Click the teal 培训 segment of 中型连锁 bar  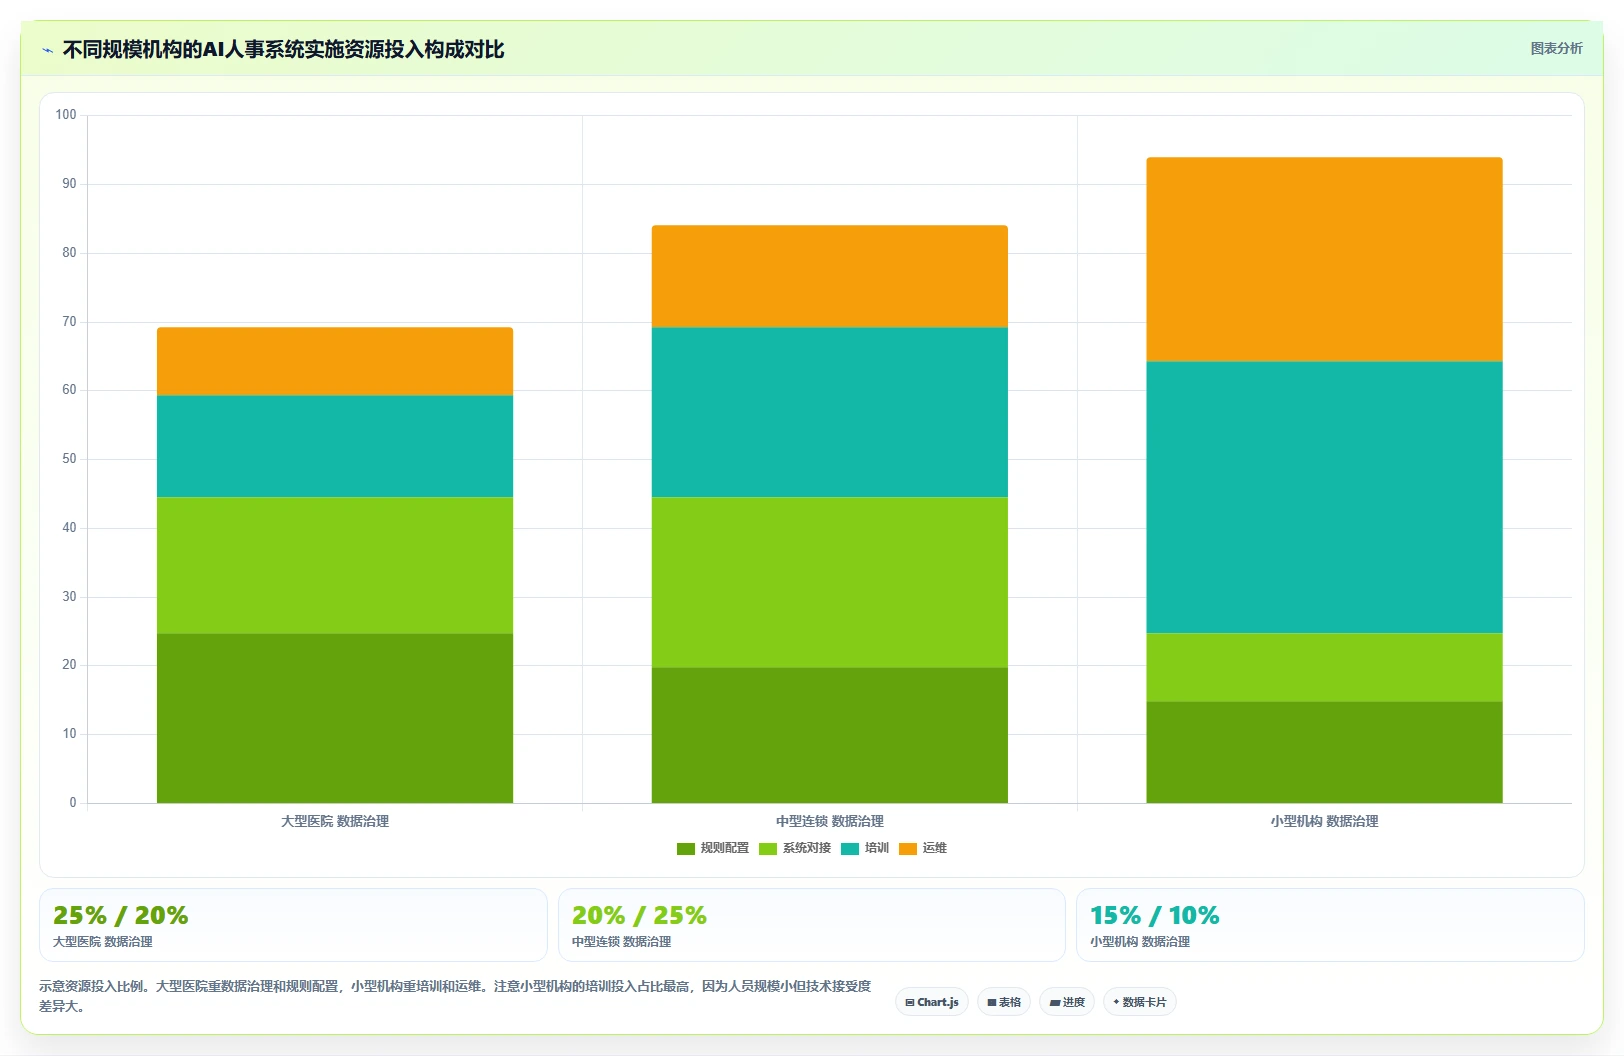[x=830, y=412]
